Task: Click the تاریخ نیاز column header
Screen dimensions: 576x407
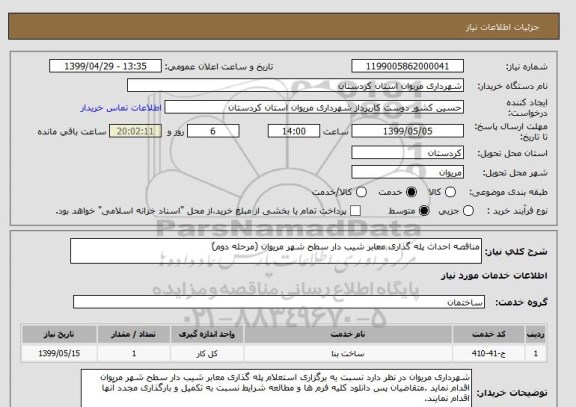Action: point(59,334)
